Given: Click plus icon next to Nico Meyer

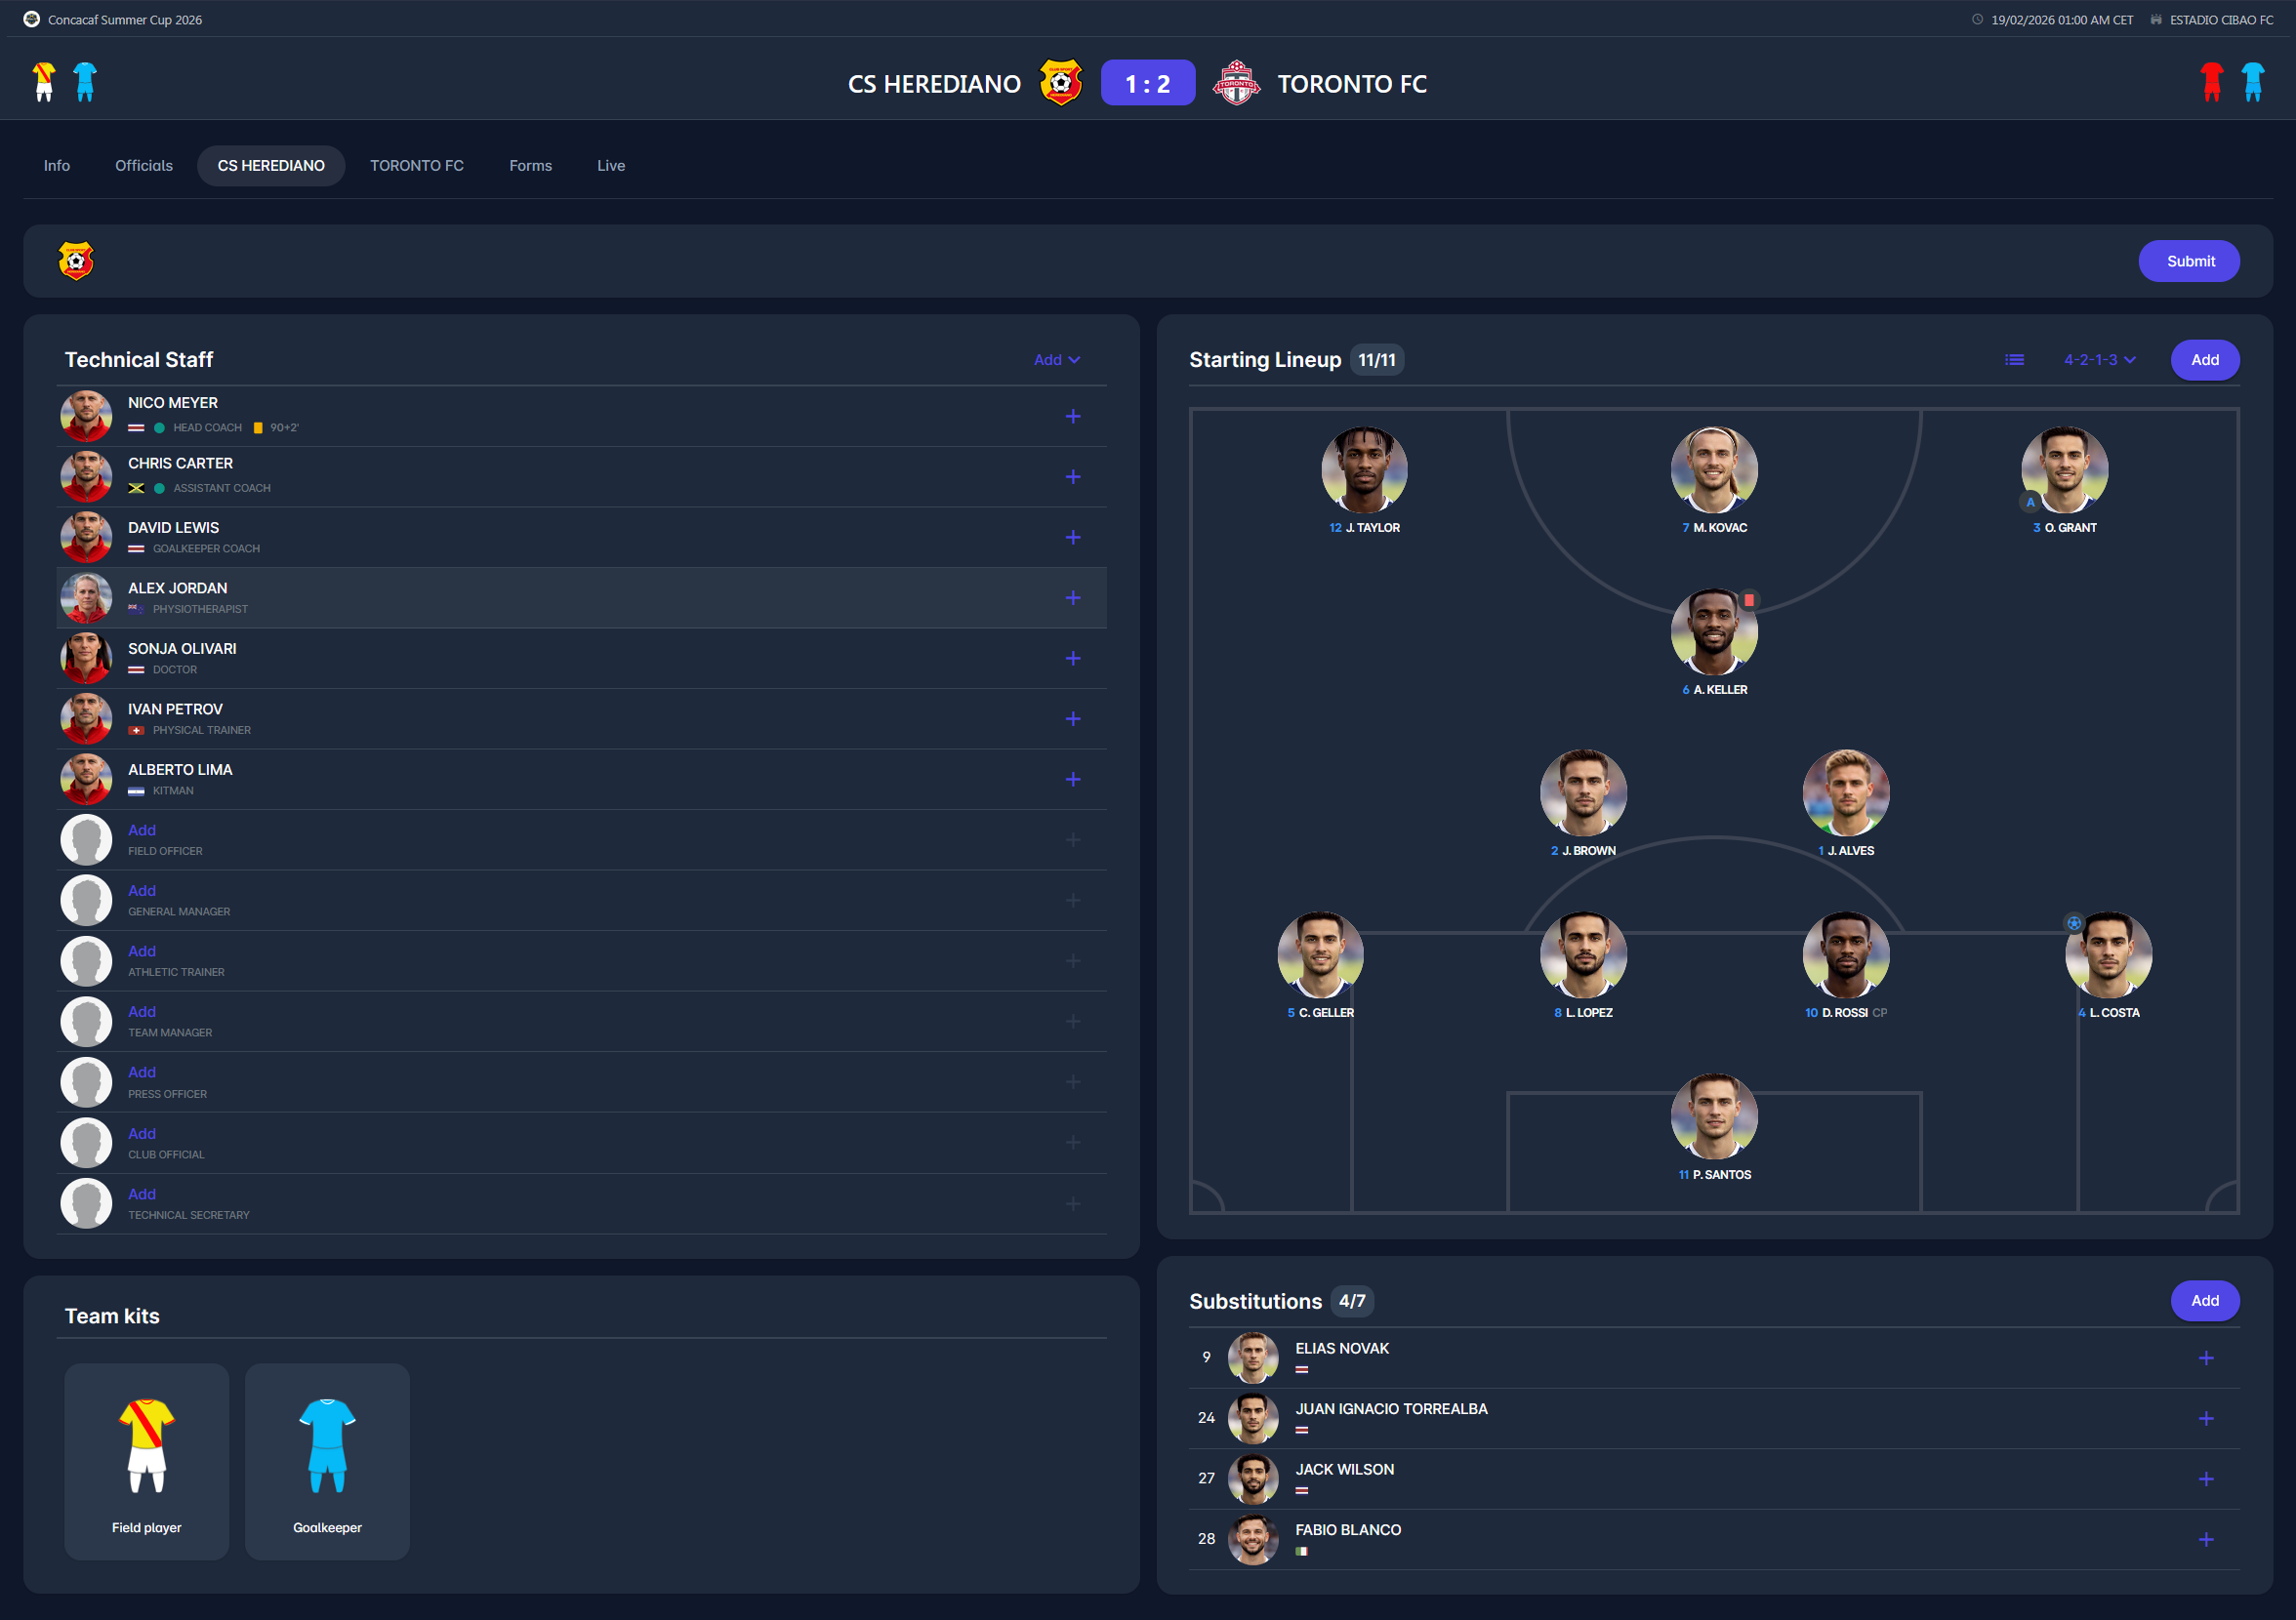Looking at the screenshot, I should 1072,416.
